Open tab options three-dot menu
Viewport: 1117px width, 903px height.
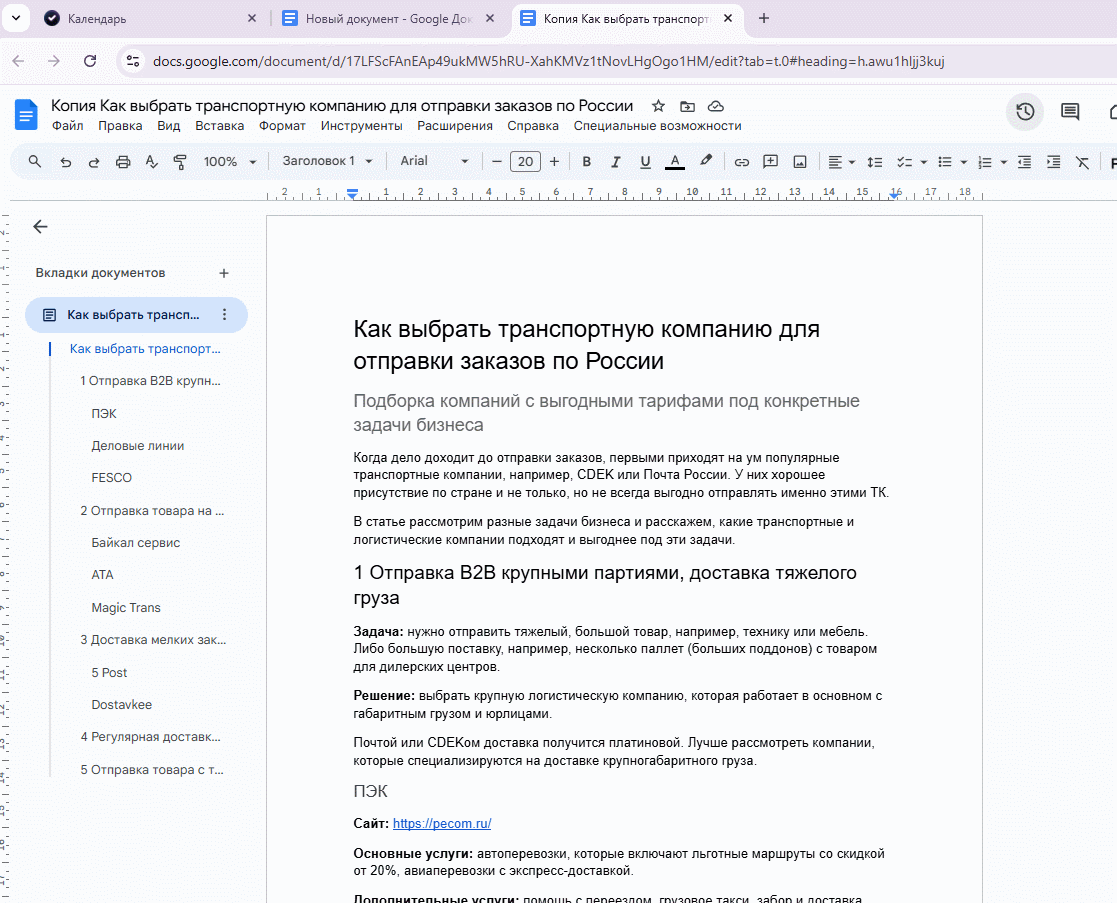[224, 315]
